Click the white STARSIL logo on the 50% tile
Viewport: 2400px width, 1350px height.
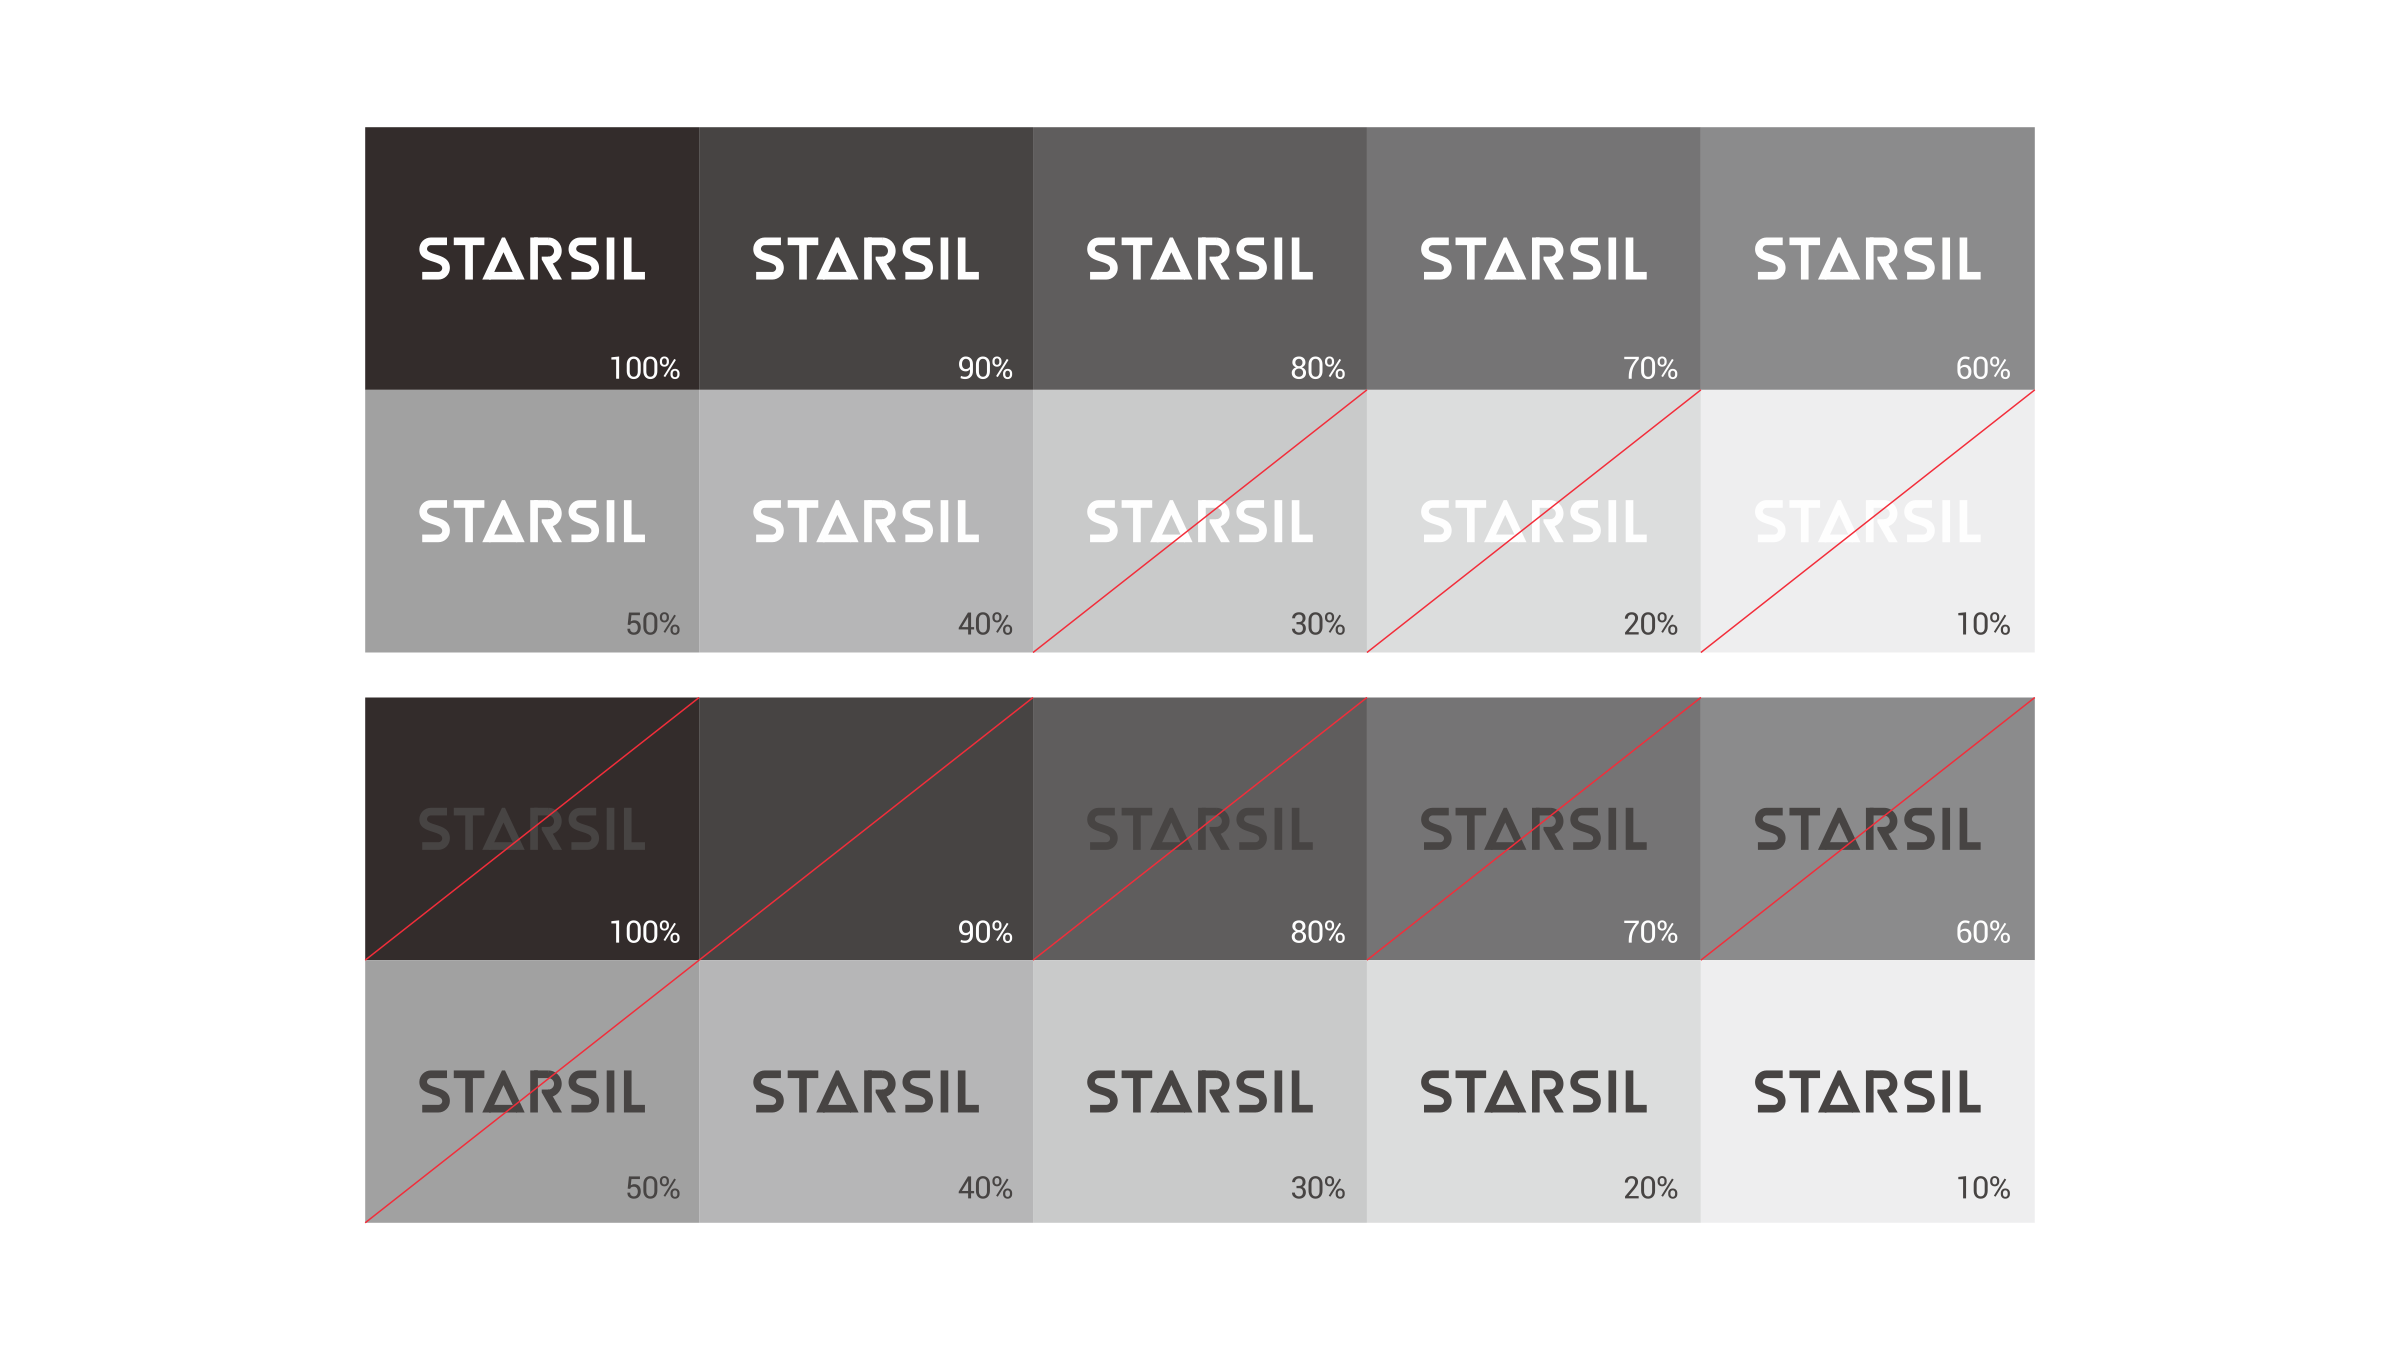[x=532, y=522]
